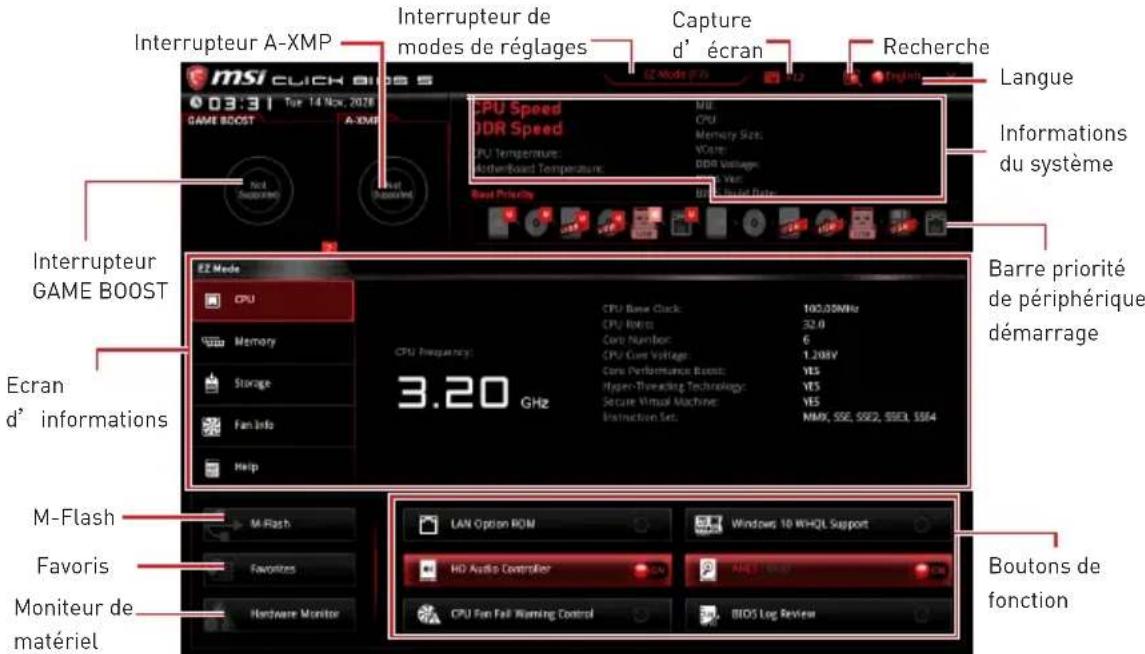This screenshot has width=1145, height=654.
Task: Open the Fan Info tab
Action: click(273, 426)
